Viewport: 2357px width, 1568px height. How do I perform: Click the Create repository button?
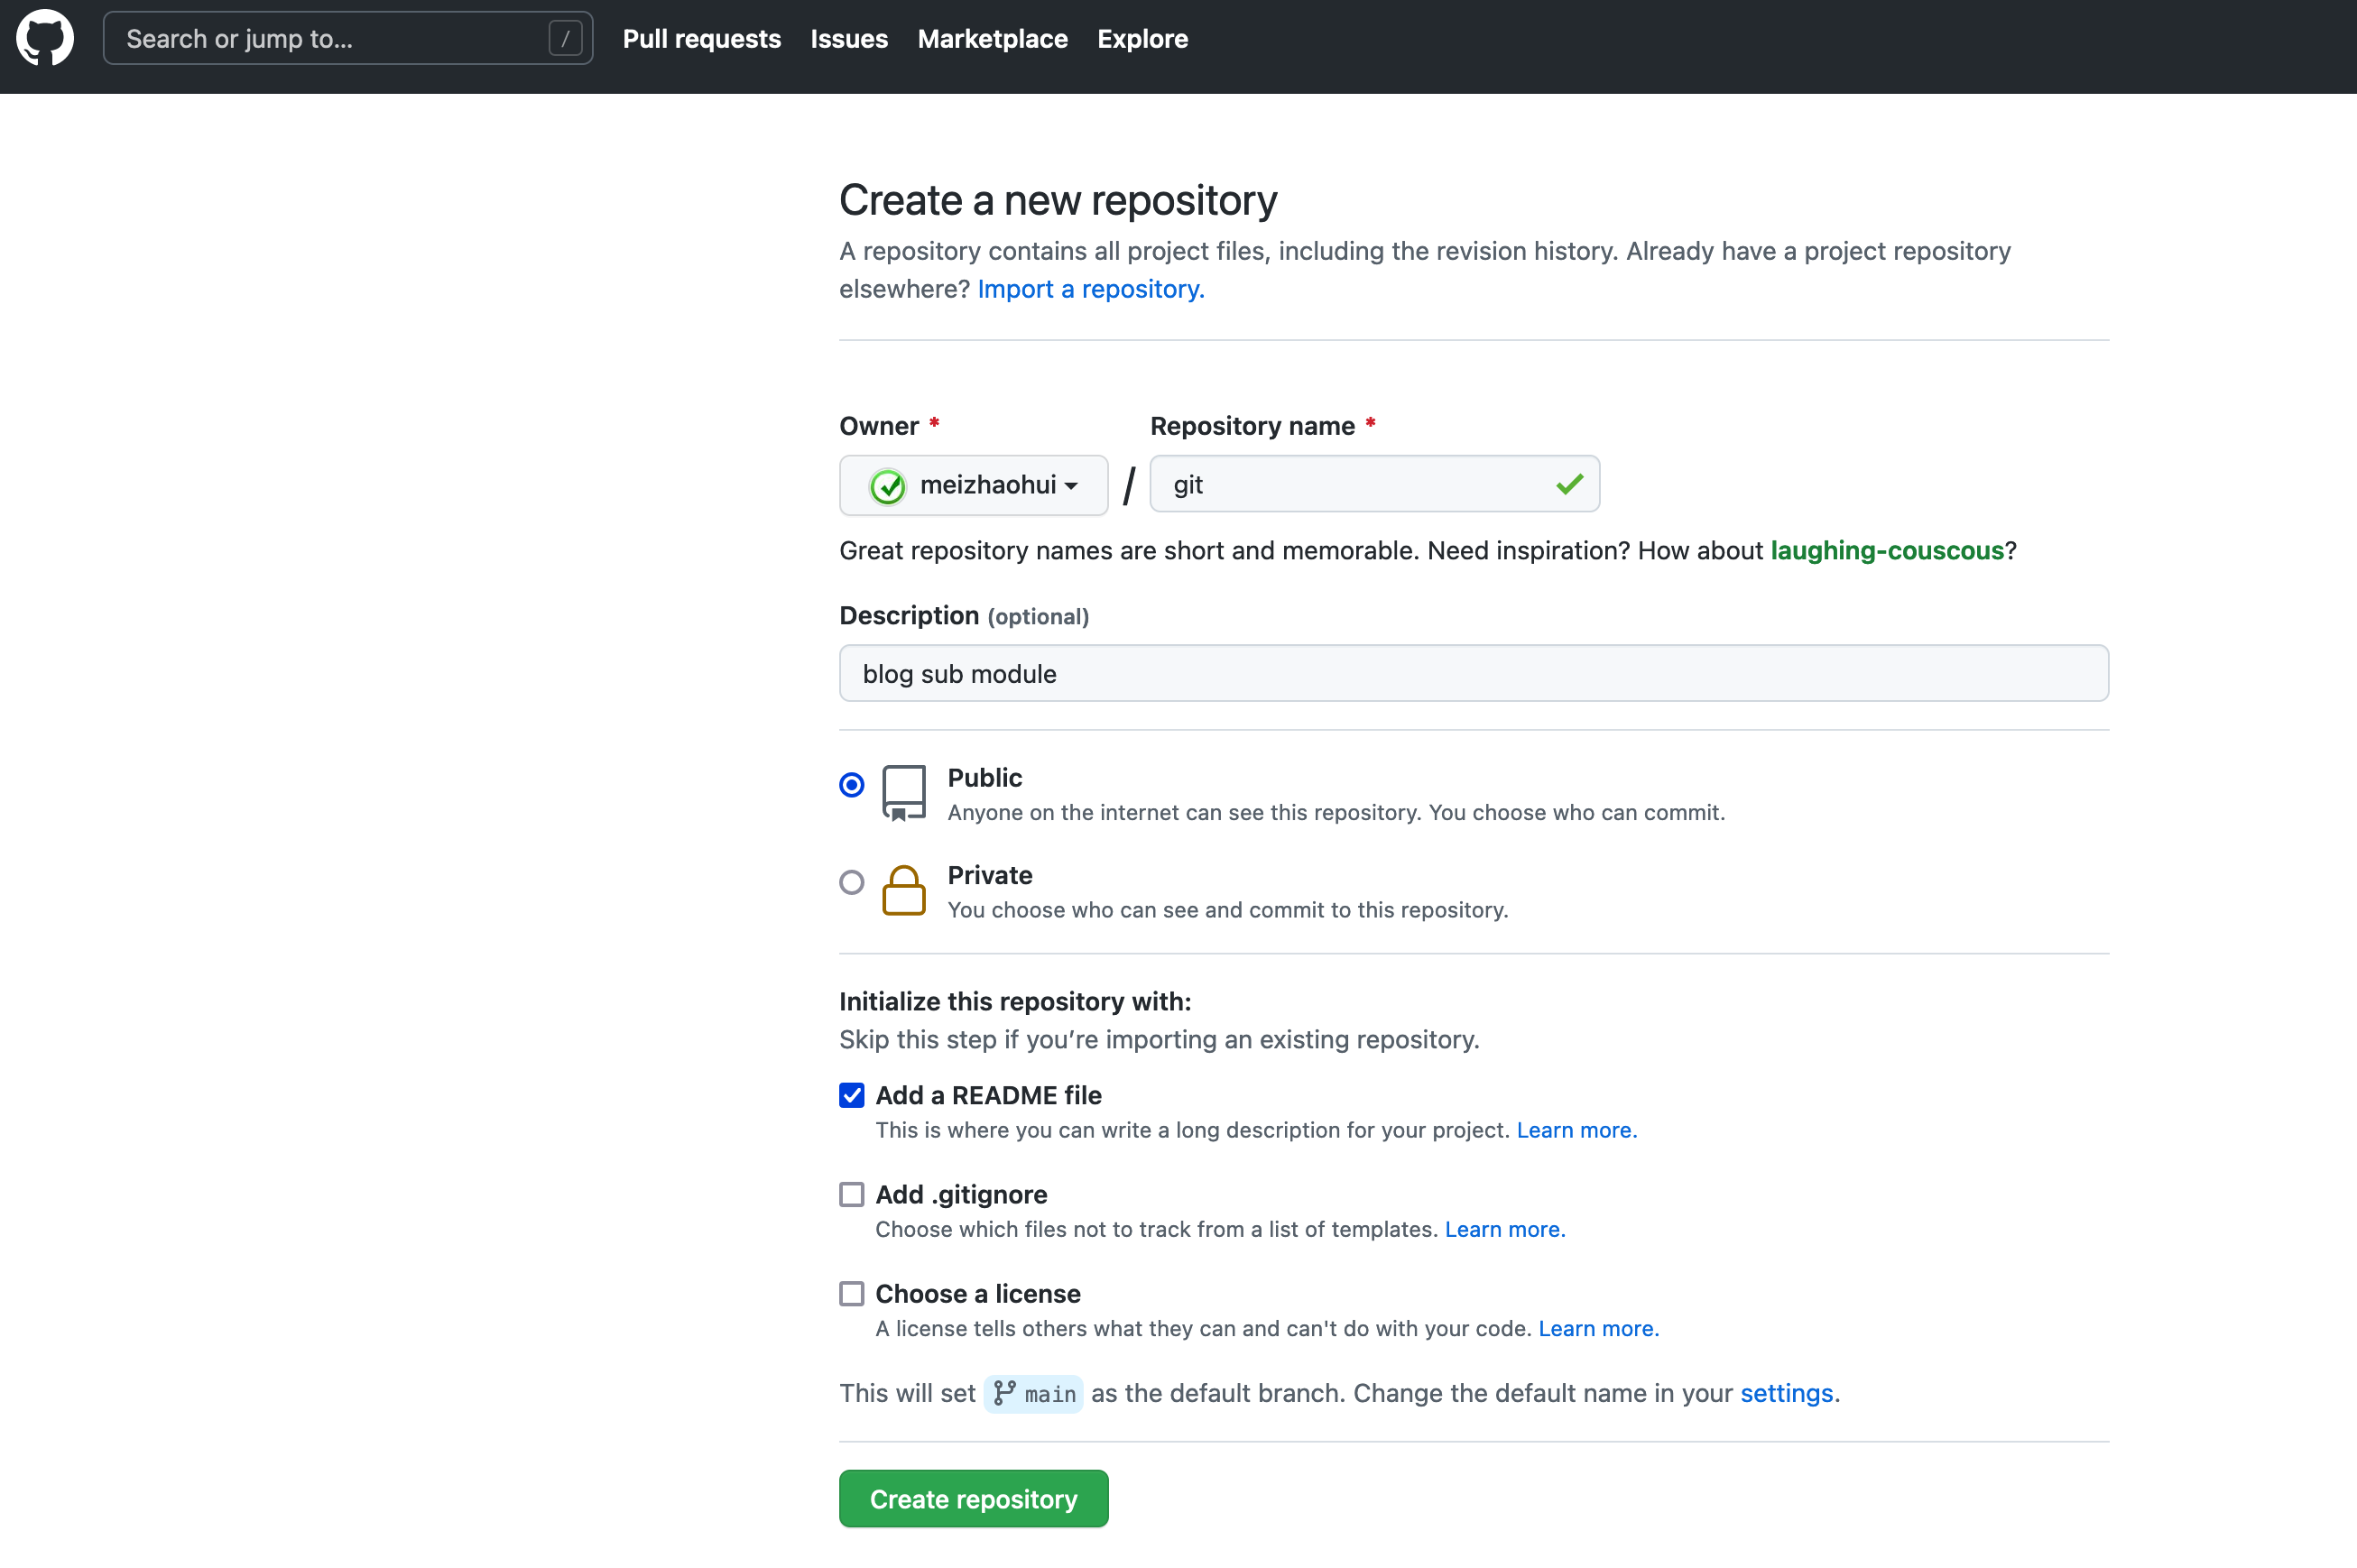click(x=973, y=1498)
